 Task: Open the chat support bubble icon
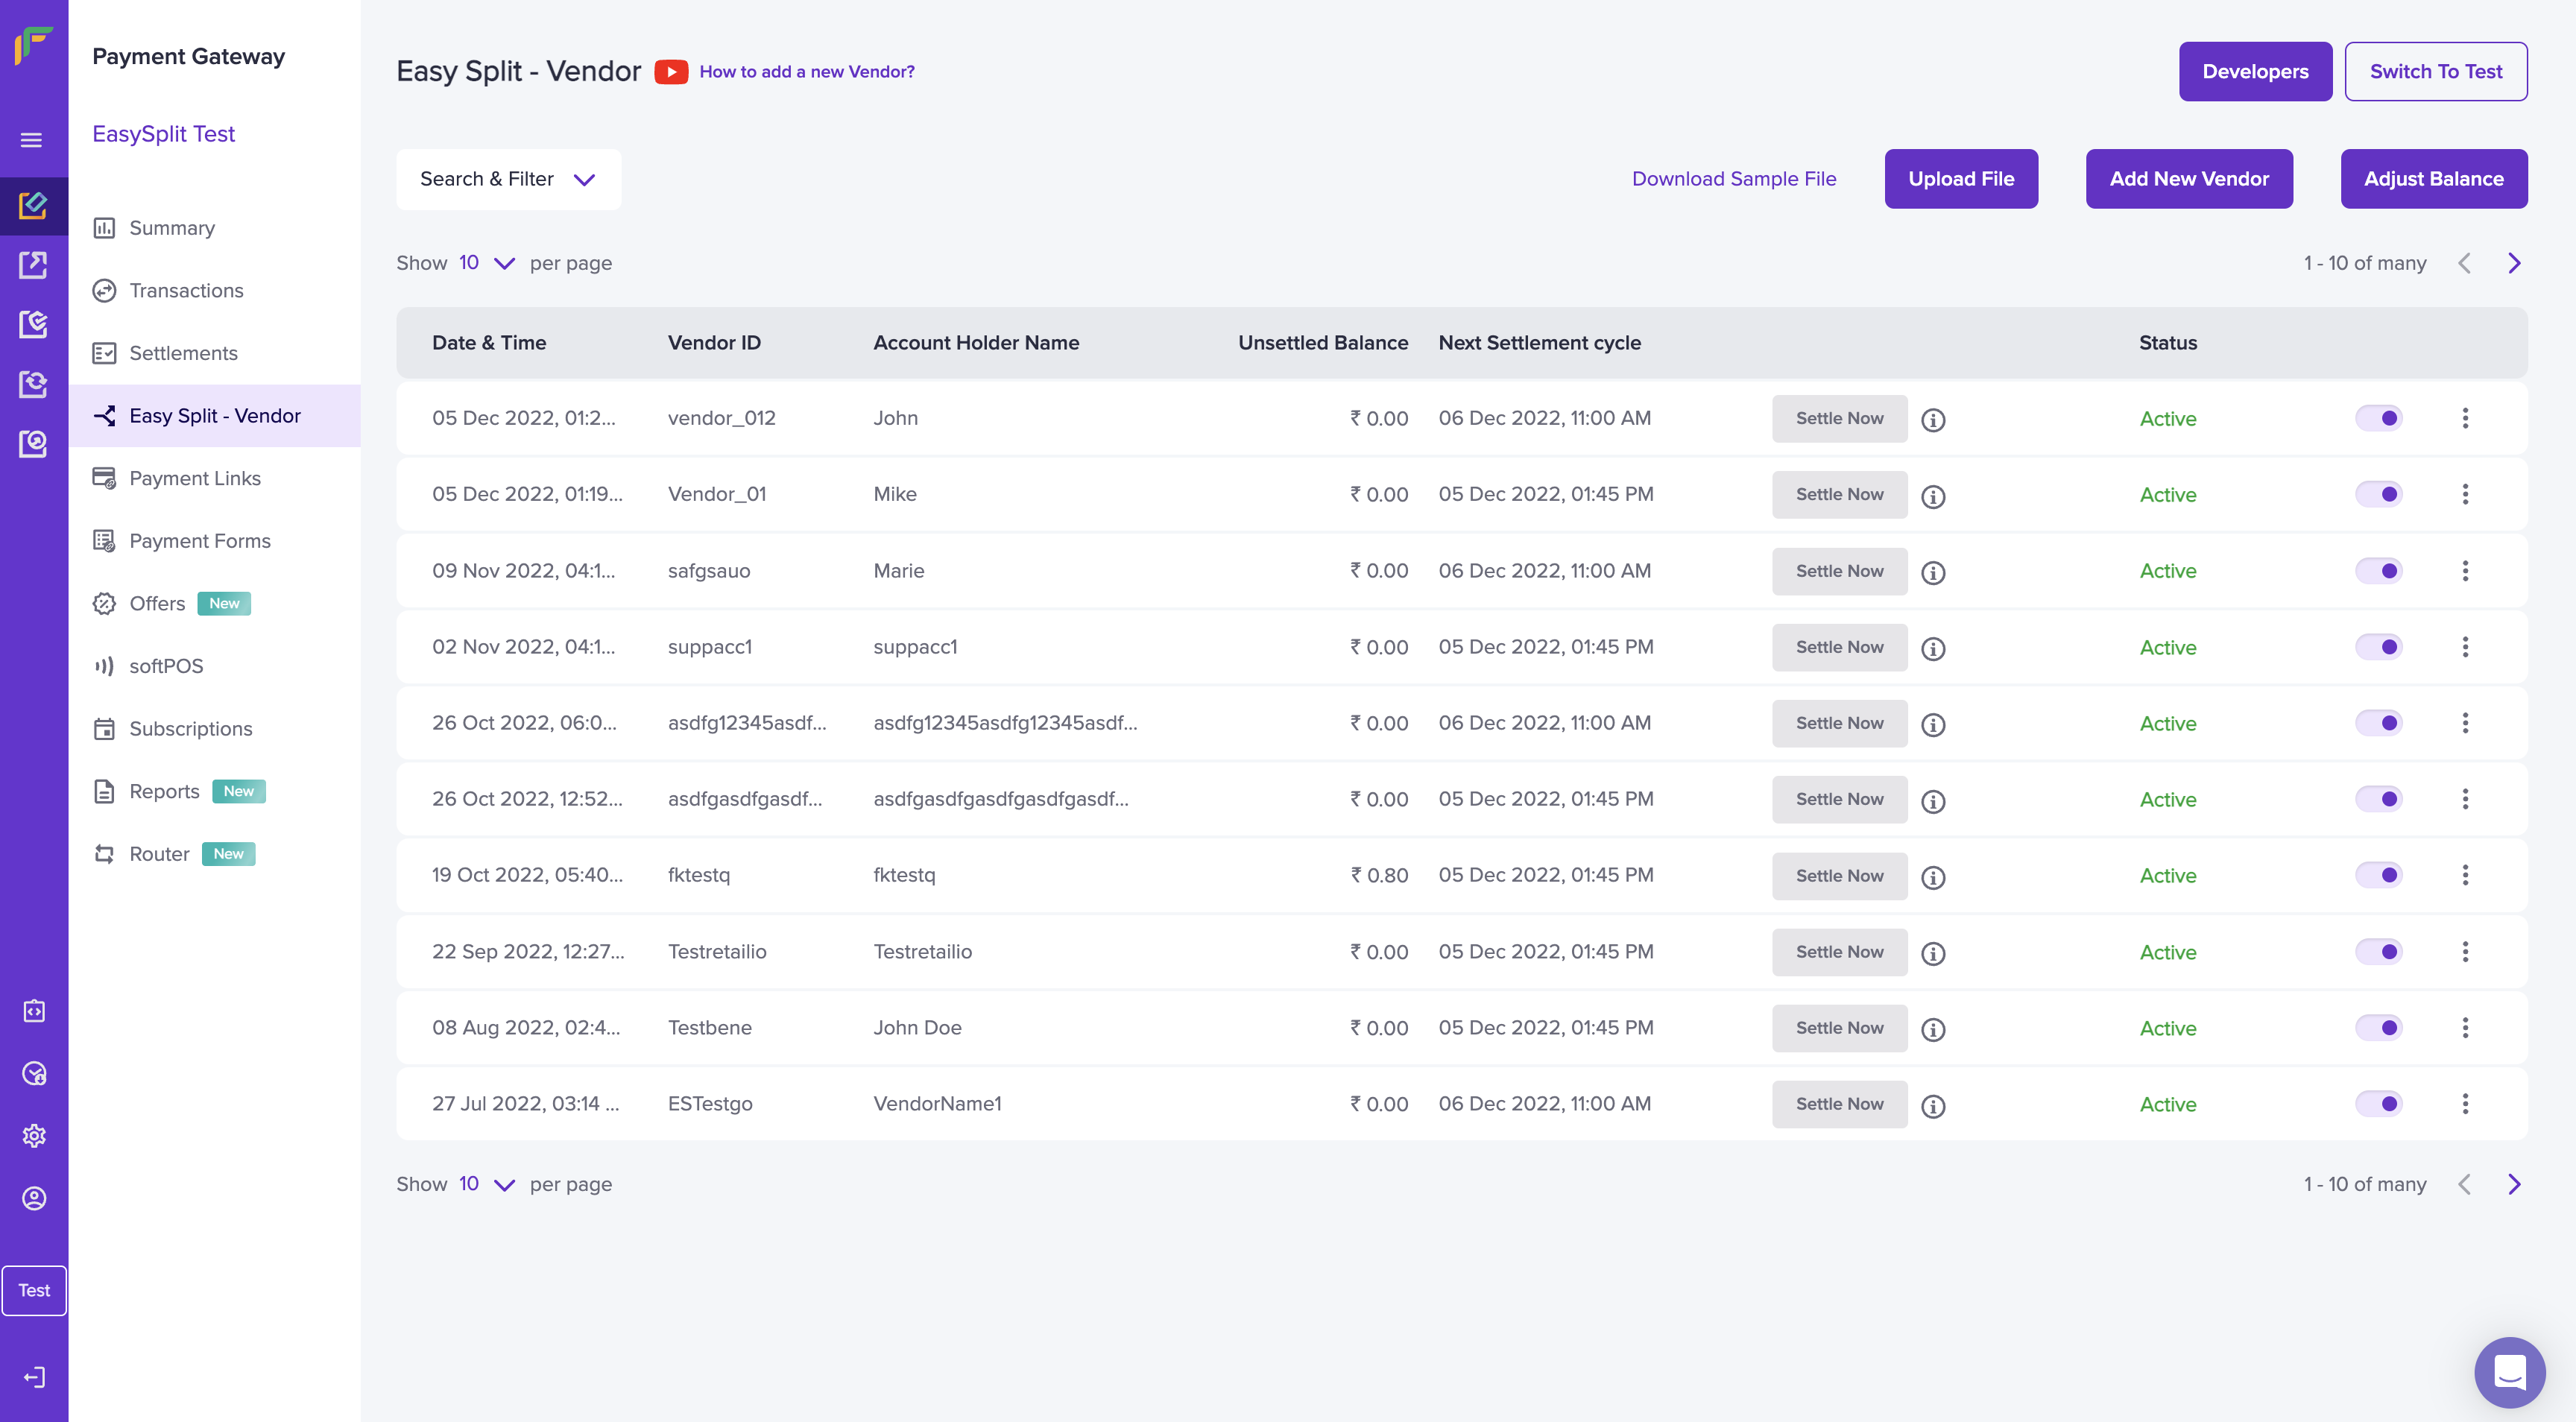(x=2509, y=1372)
